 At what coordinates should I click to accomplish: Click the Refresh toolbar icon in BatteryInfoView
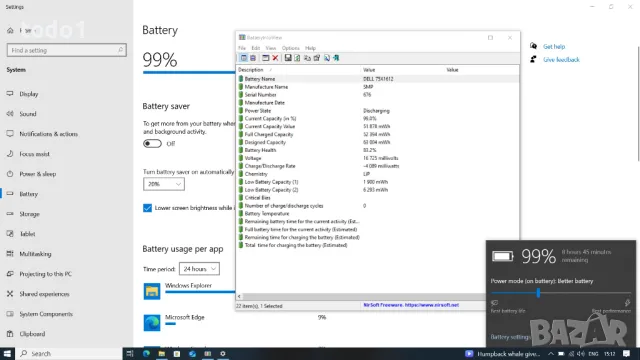pos(297,58)
